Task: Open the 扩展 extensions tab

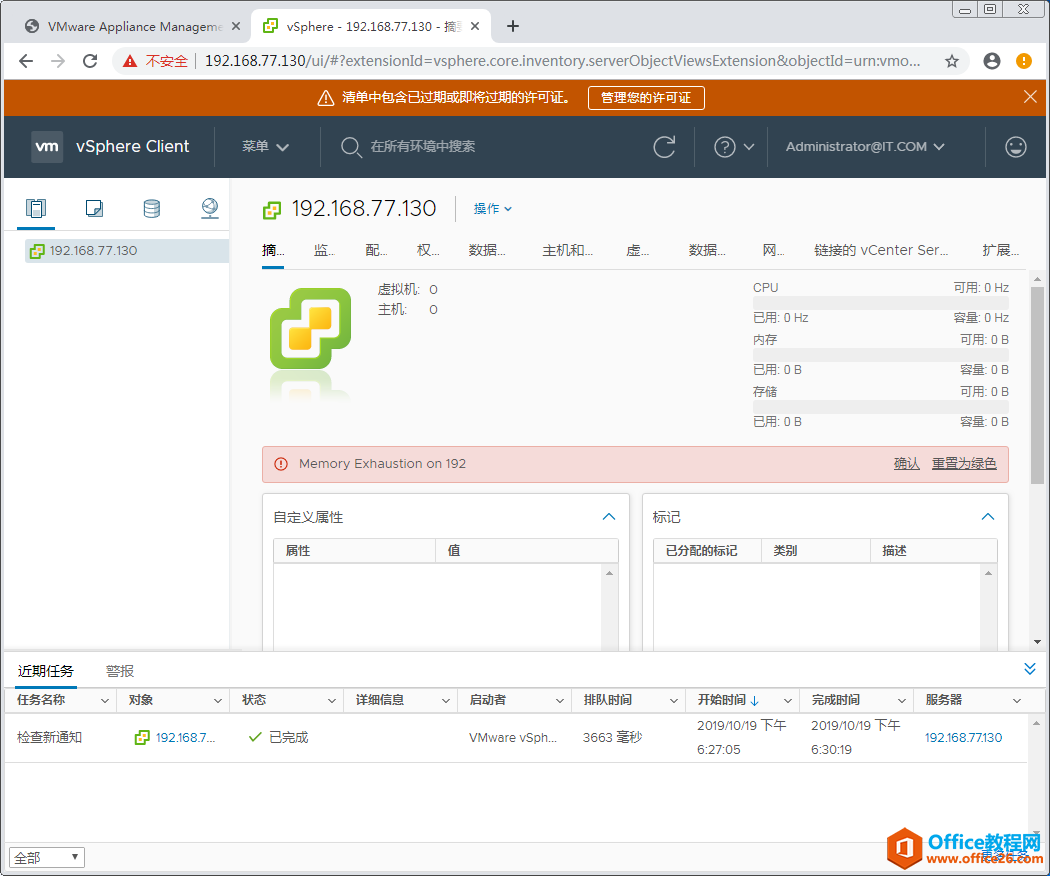Action: (x=1000, y=250)
